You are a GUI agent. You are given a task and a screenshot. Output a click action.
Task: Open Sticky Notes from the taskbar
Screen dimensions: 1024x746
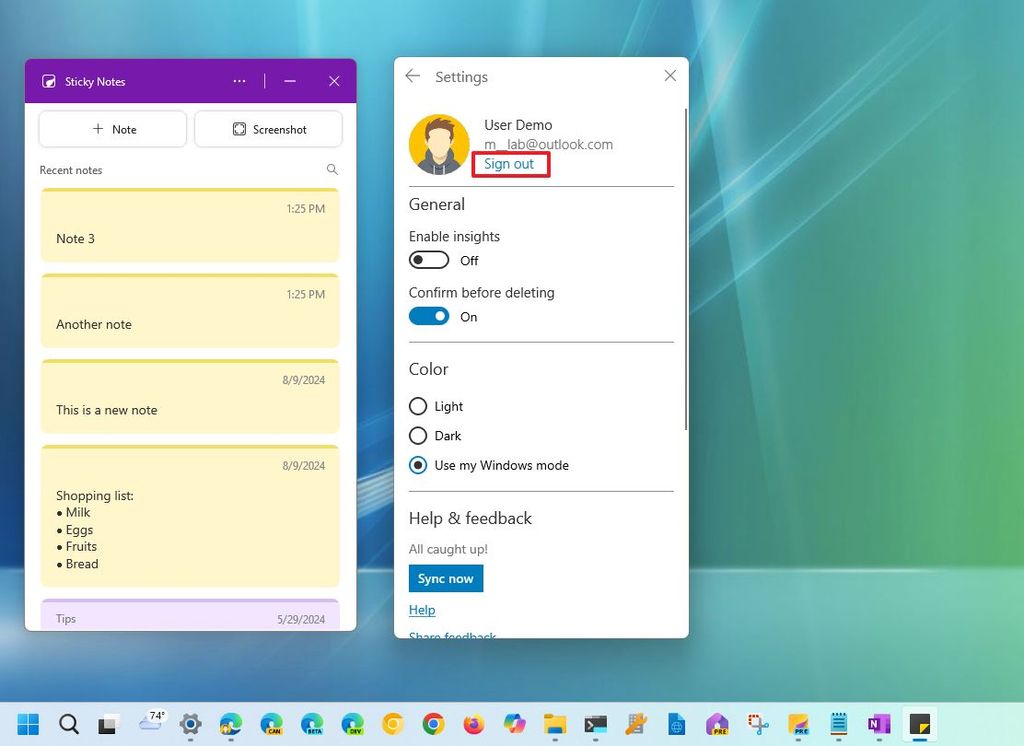(x=918, y=723)
